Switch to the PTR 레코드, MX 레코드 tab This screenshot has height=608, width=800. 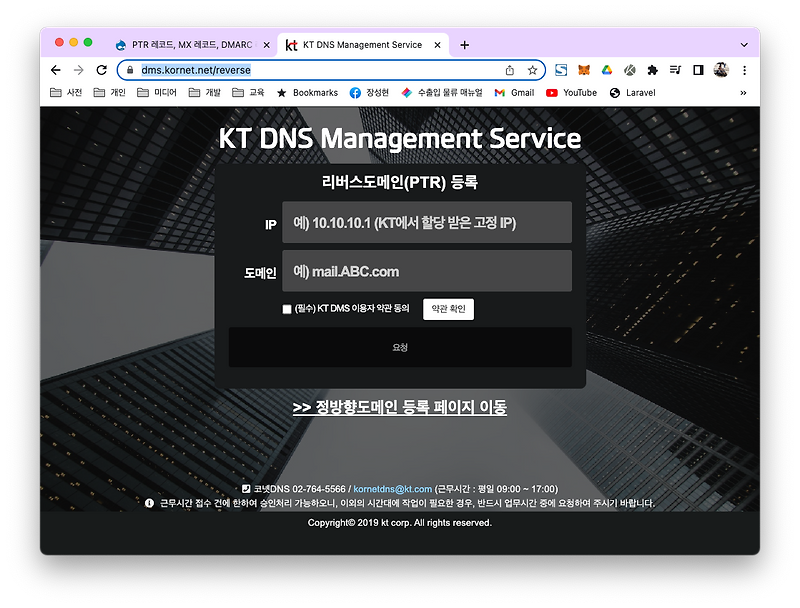tap(192, 45)
